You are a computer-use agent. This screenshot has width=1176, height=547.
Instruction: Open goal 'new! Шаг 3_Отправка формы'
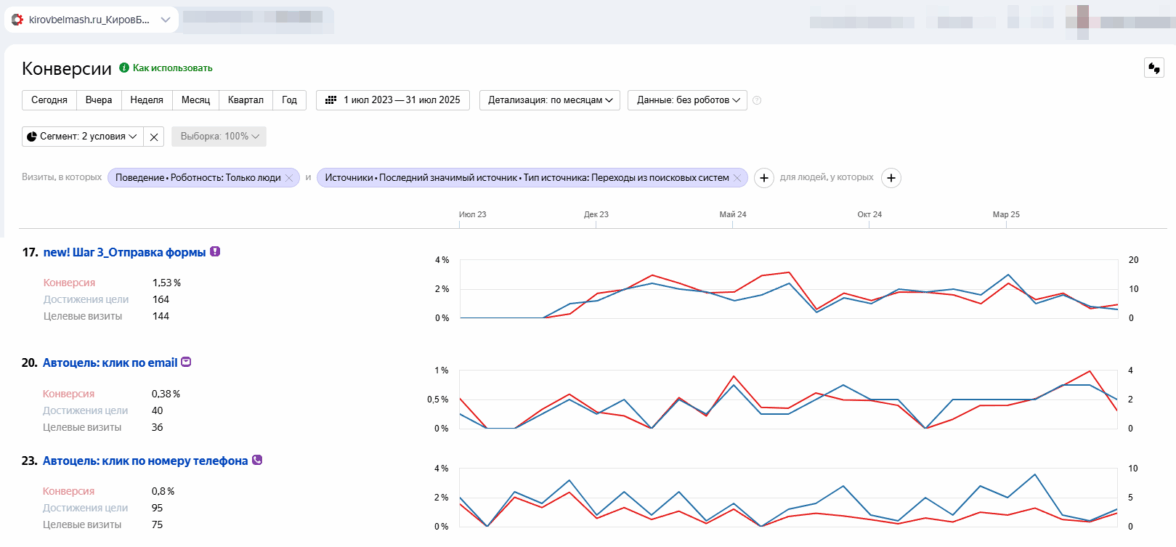click(124, 253)
